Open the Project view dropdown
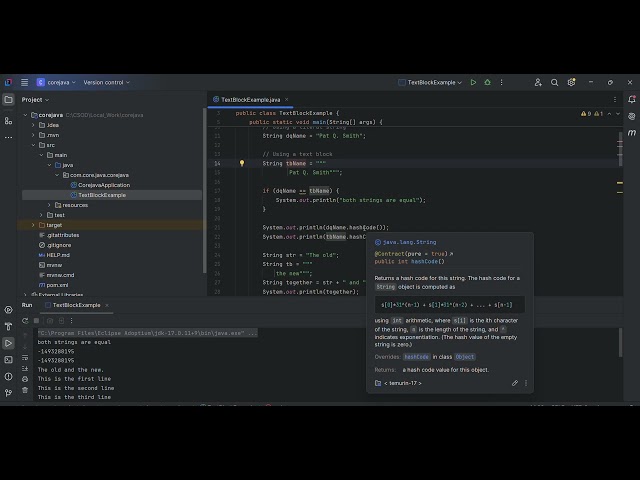 [35, 100]
